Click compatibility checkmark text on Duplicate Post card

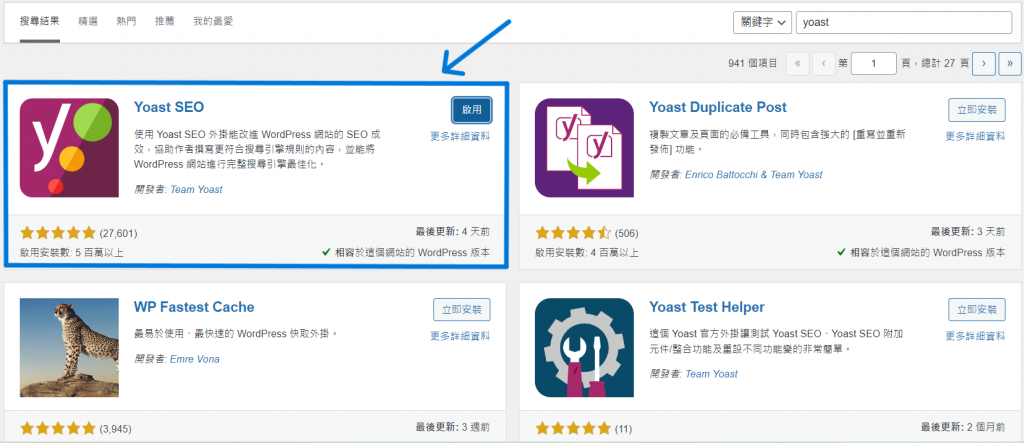pyautogui.click(x=921, y=252)
